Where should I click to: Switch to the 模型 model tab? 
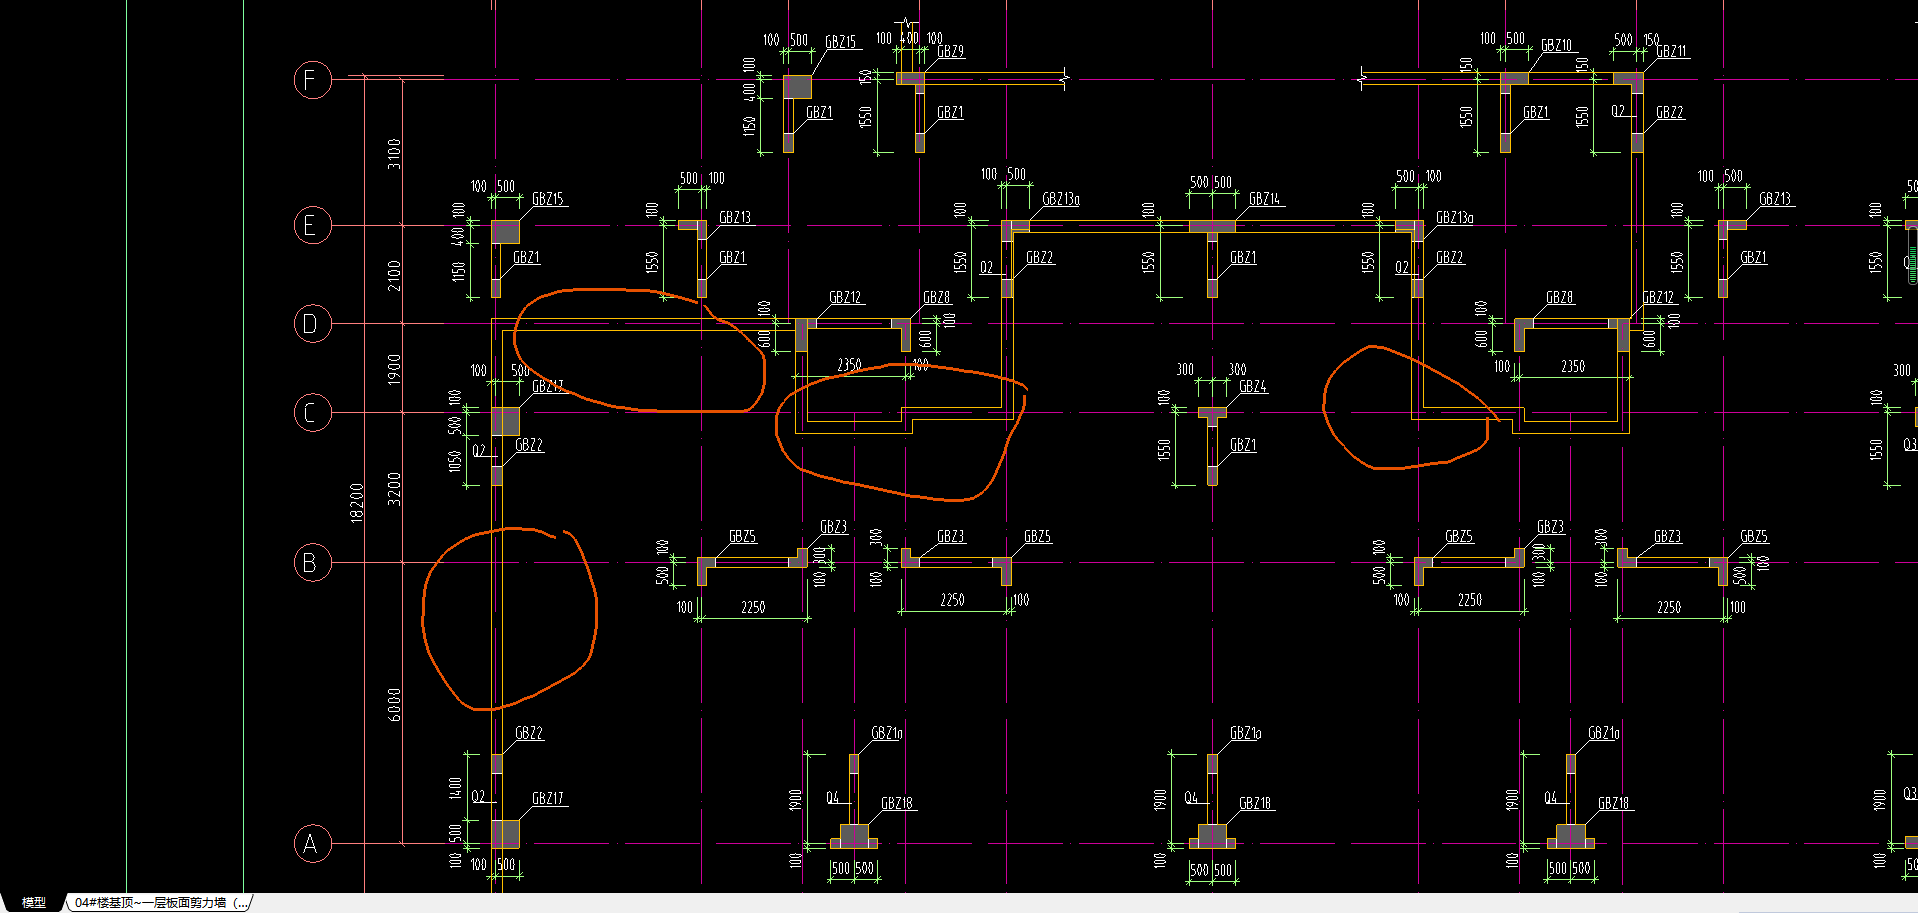pyautogui.click(x=34, y=902)
